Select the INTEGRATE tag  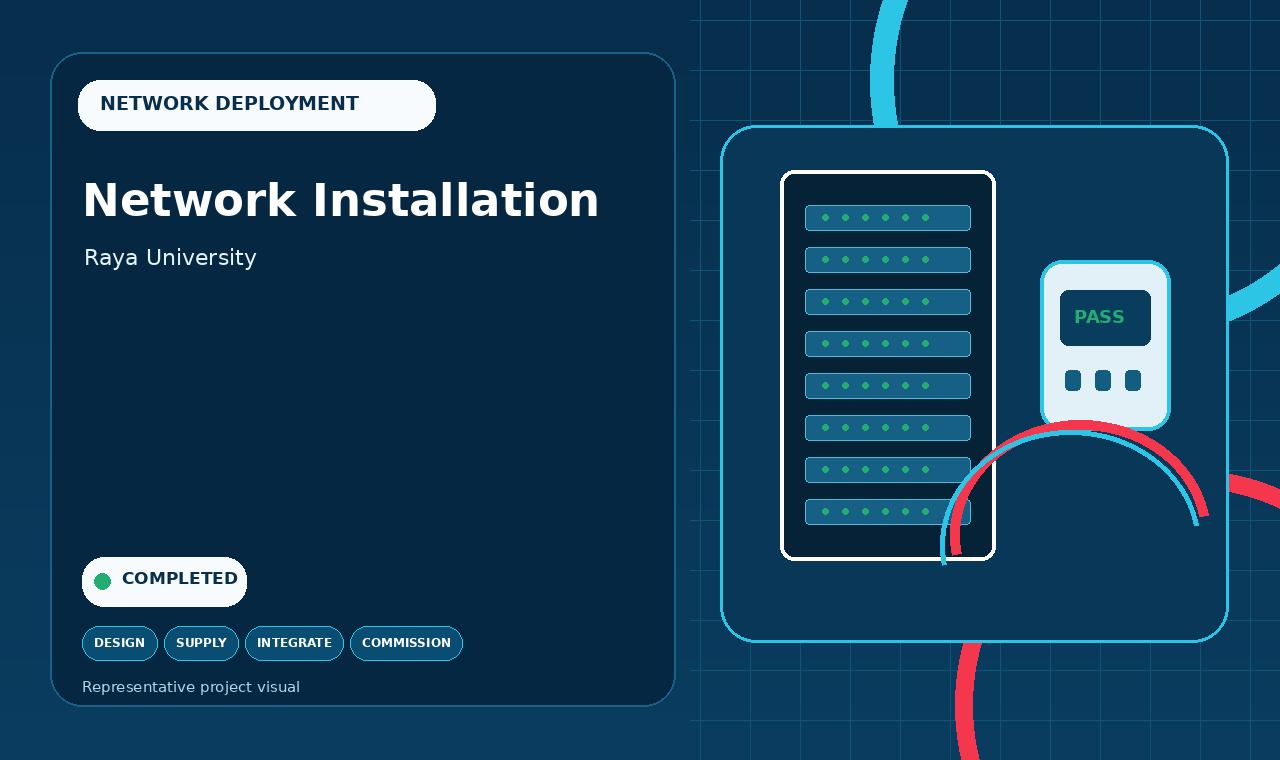click(x=294, y=643)
